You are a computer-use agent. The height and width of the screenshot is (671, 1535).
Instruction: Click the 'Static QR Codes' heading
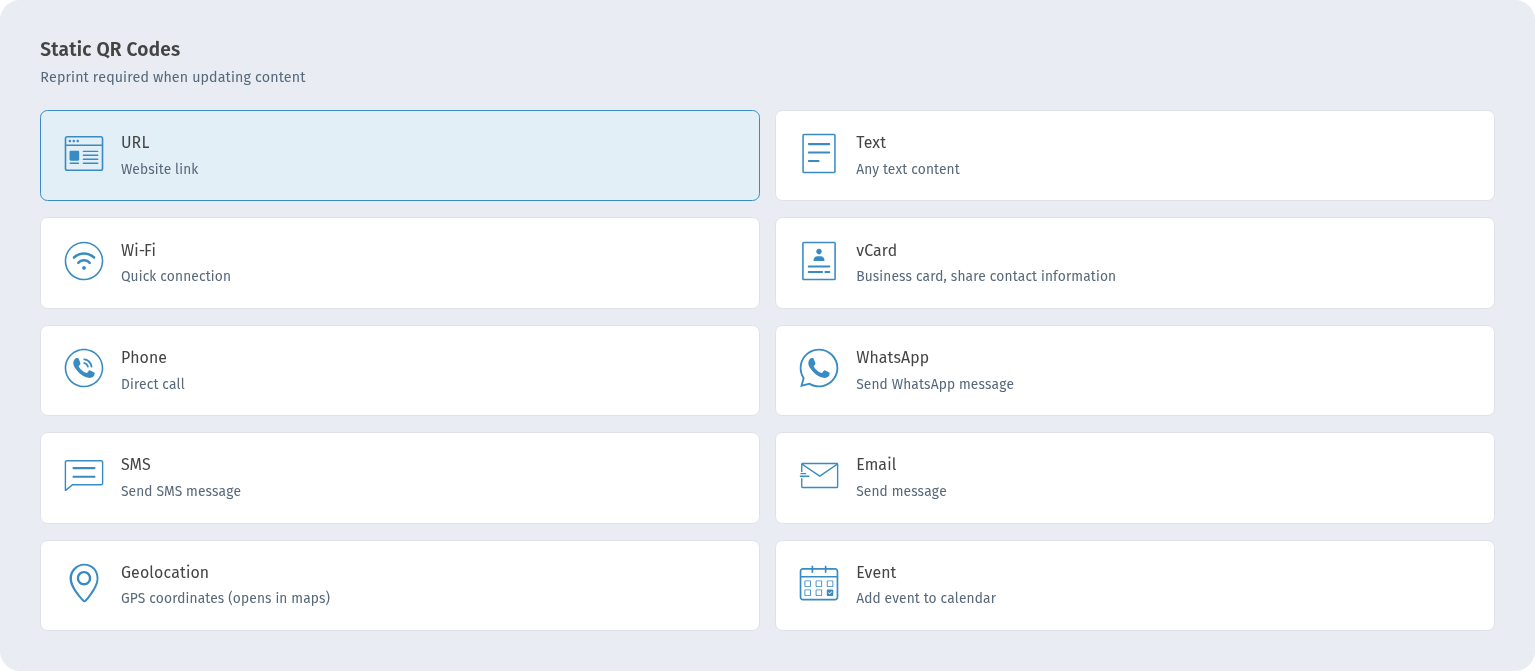[110, 49]
